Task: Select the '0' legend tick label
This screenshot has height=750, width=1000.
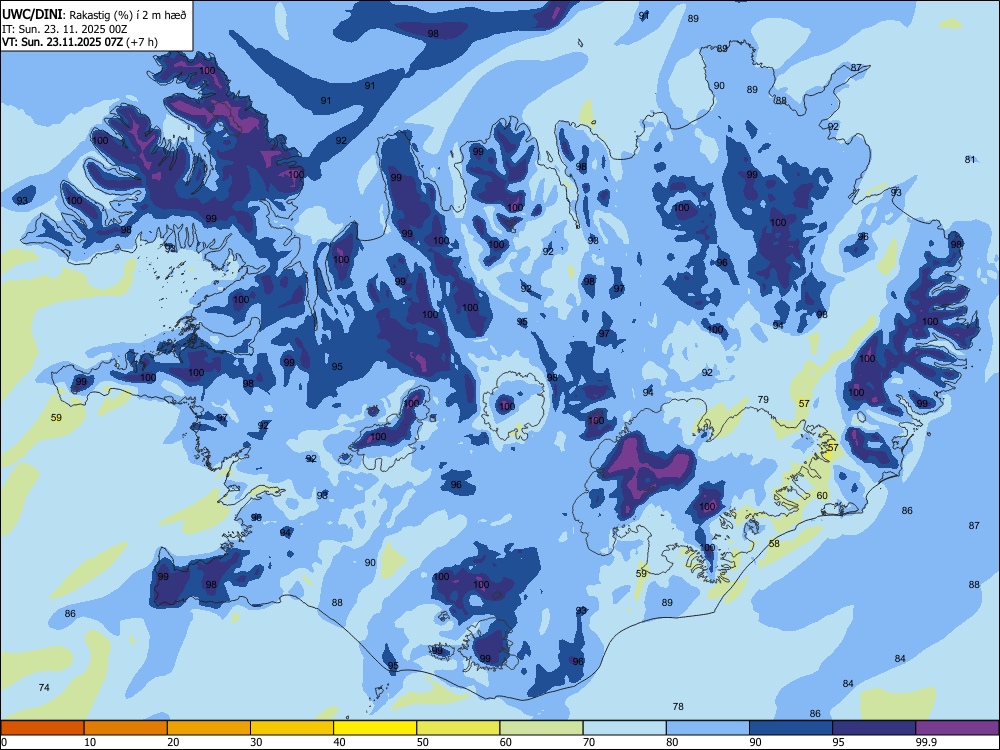Action: tap(4, 742)
